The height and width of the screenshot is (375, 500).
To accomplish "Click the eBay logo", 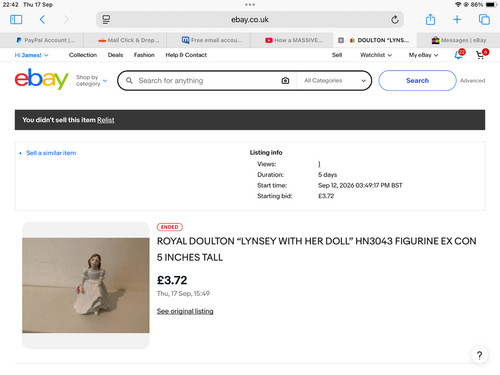I will (x=41, y=79).
